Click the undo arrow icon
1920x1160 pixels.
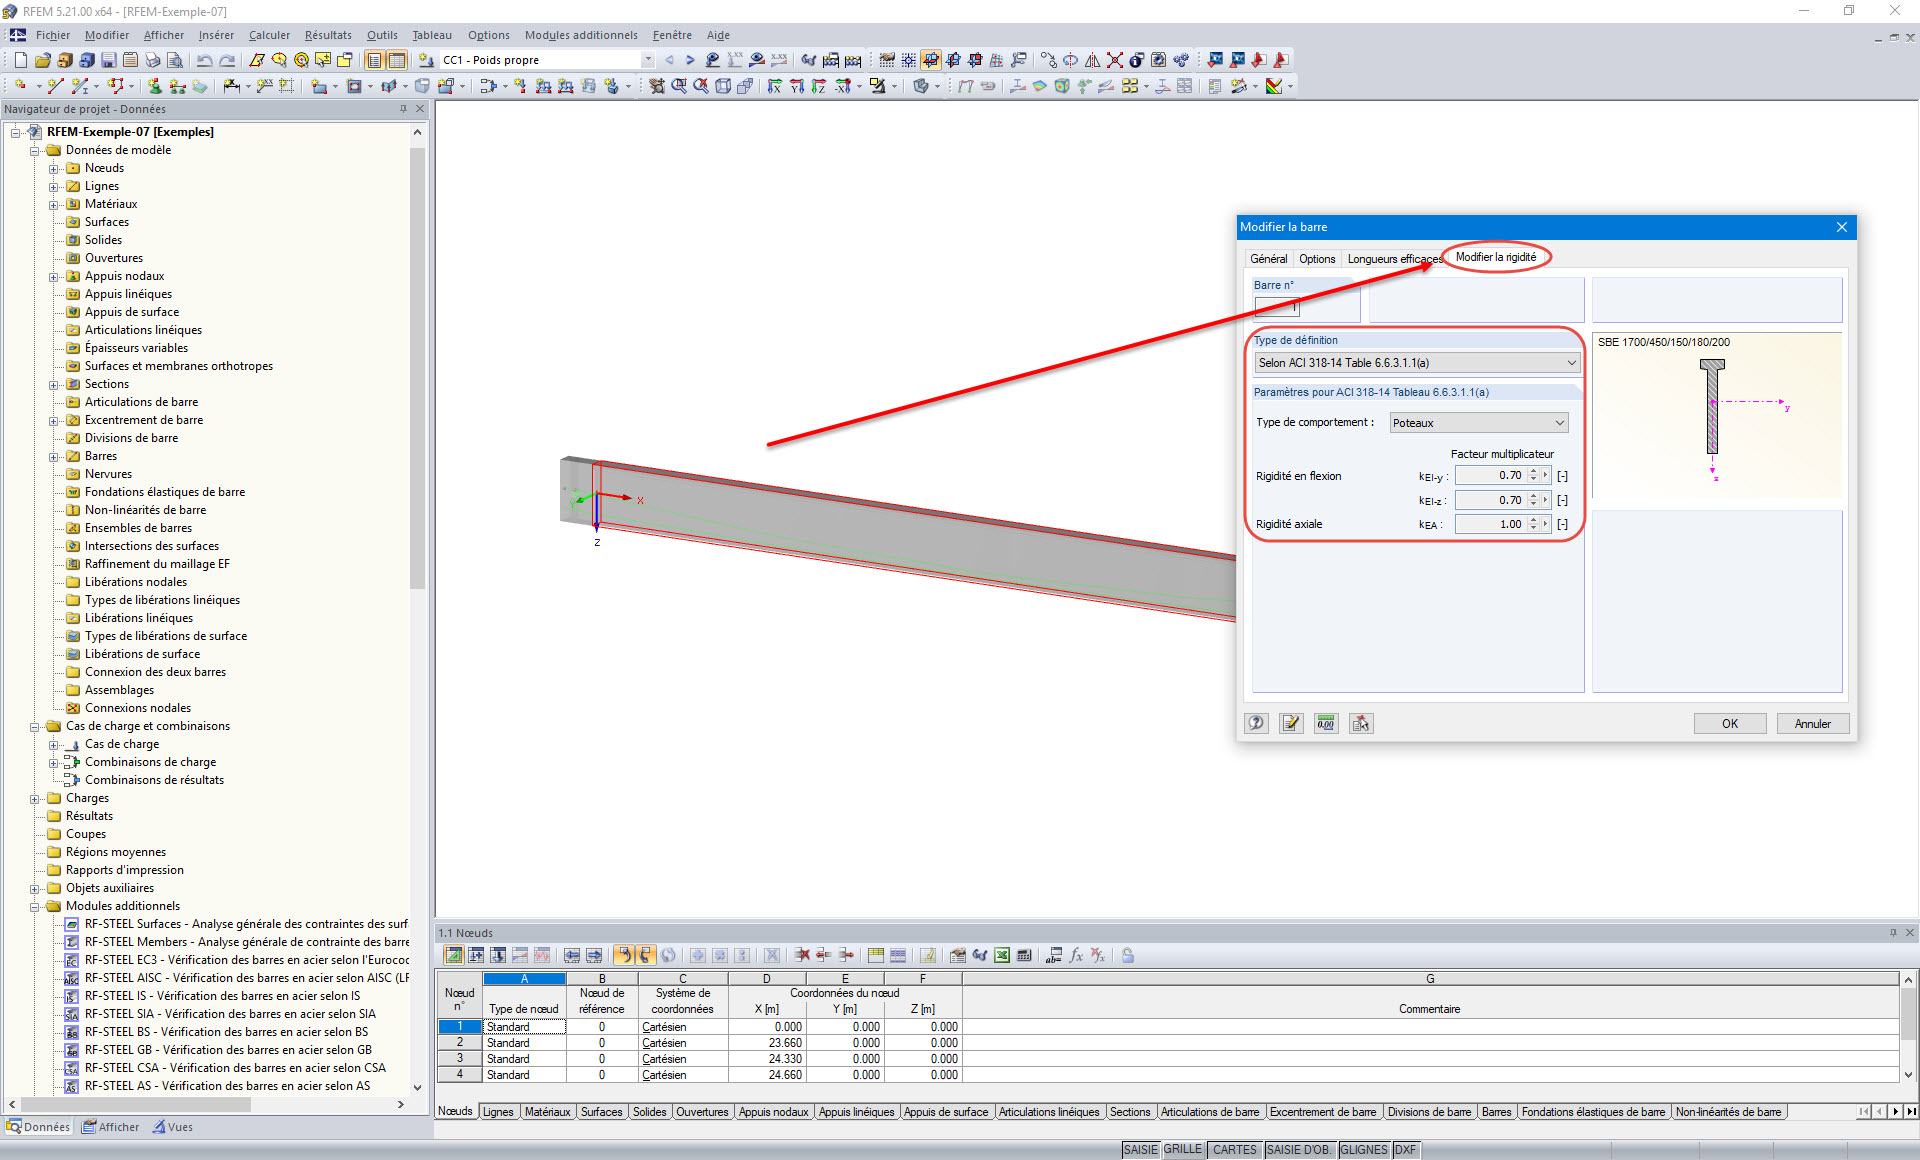205,60
